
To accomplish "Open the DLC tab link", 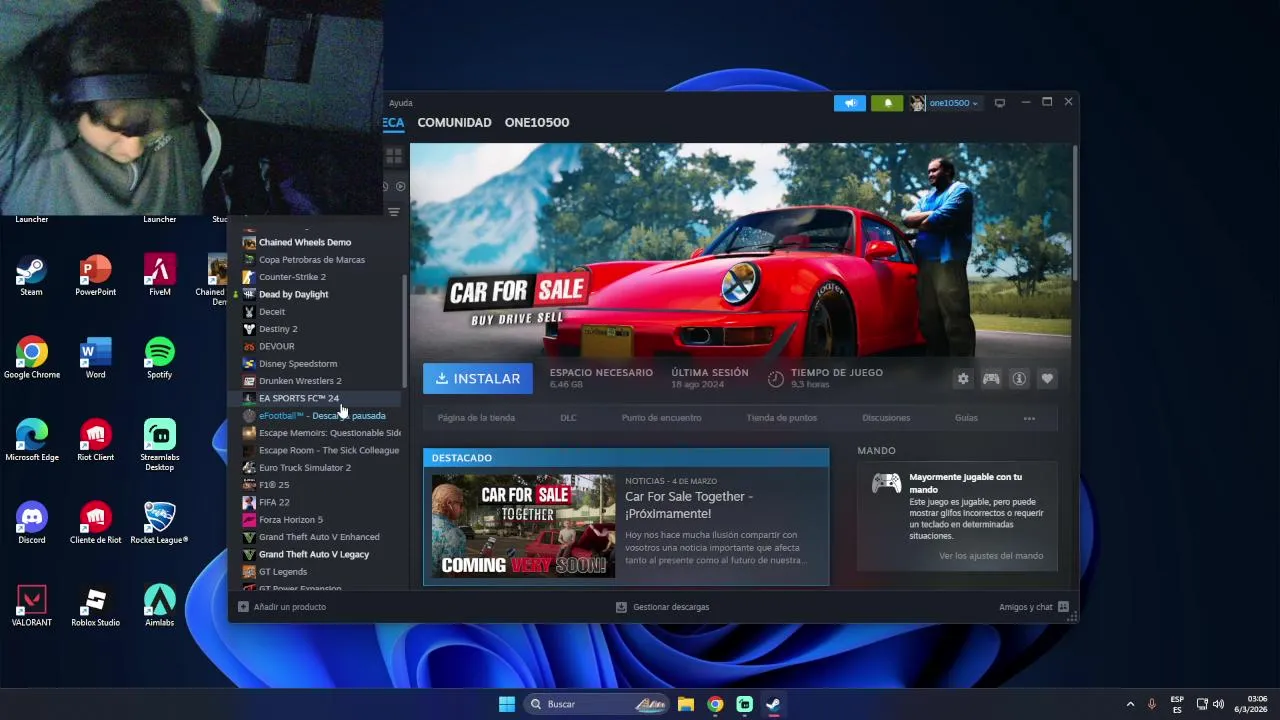I will tap(568, 418).
